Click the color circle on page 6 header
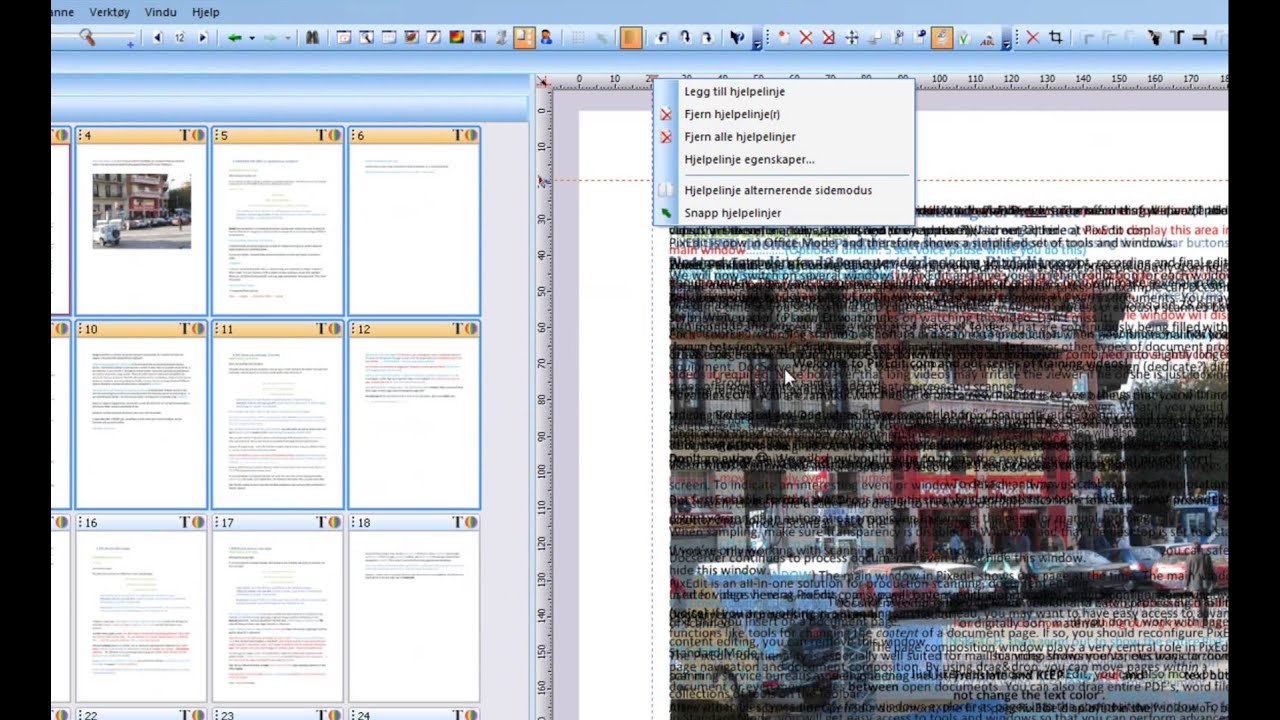This screenshot has height=720, width=1280. coord(470,135)
